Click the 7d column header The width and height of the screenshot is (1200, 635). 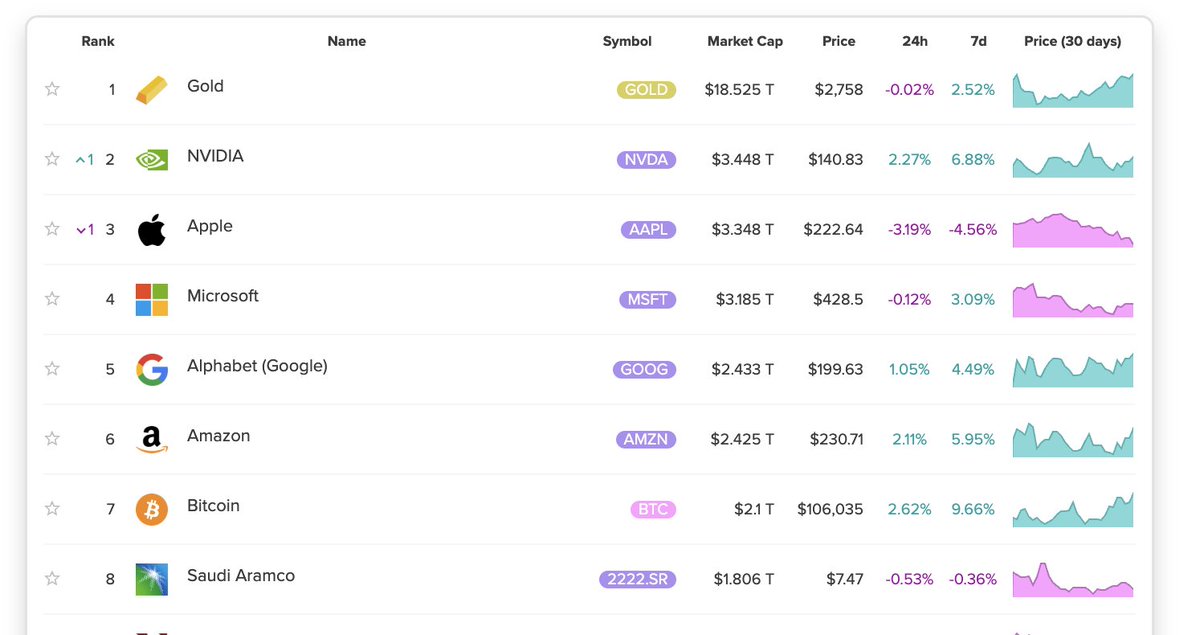(x=978, y=41)
